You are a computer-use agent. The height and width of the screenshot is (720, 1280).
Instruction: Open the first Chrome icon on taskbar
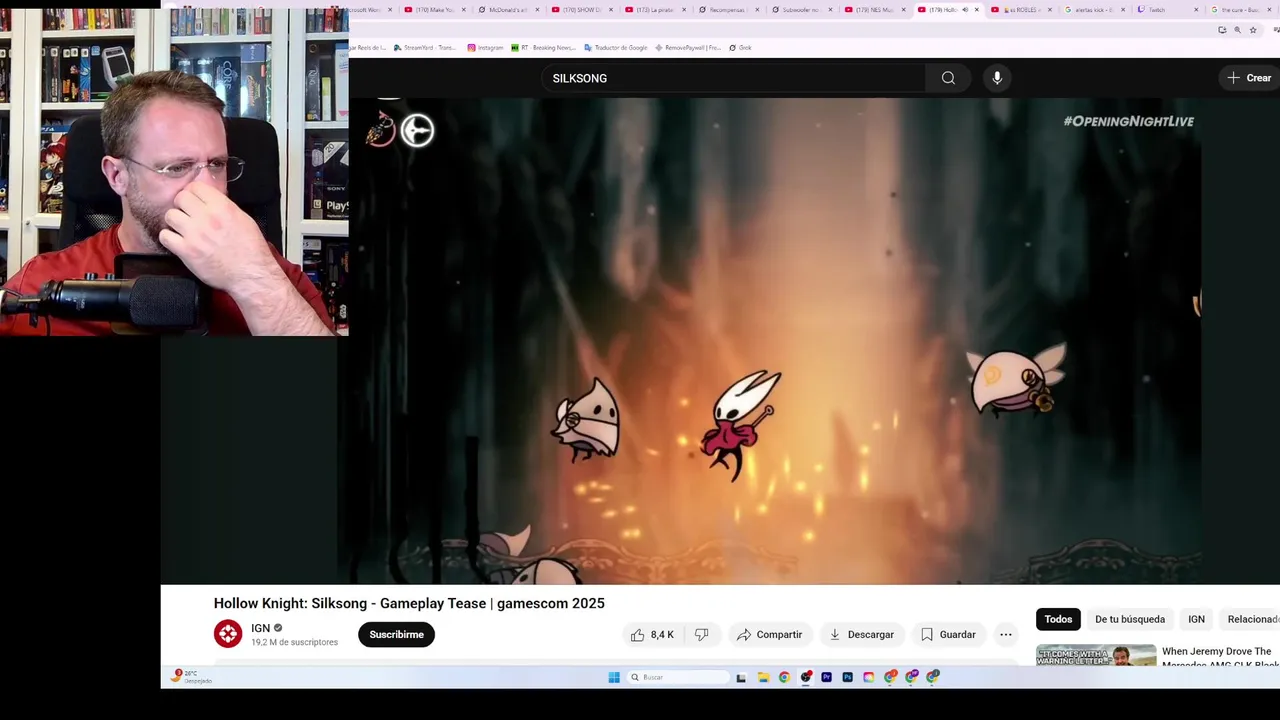pyautogui.click(x=784, y=677)
